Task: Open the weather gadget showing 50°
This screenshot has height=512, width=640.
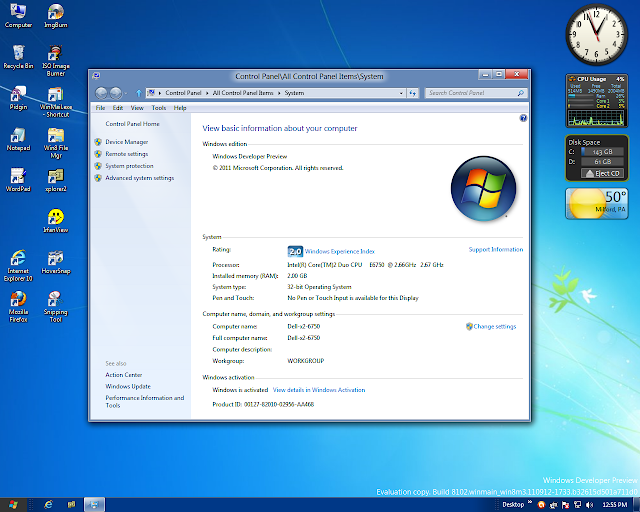Action: click(x=596, y=203)
